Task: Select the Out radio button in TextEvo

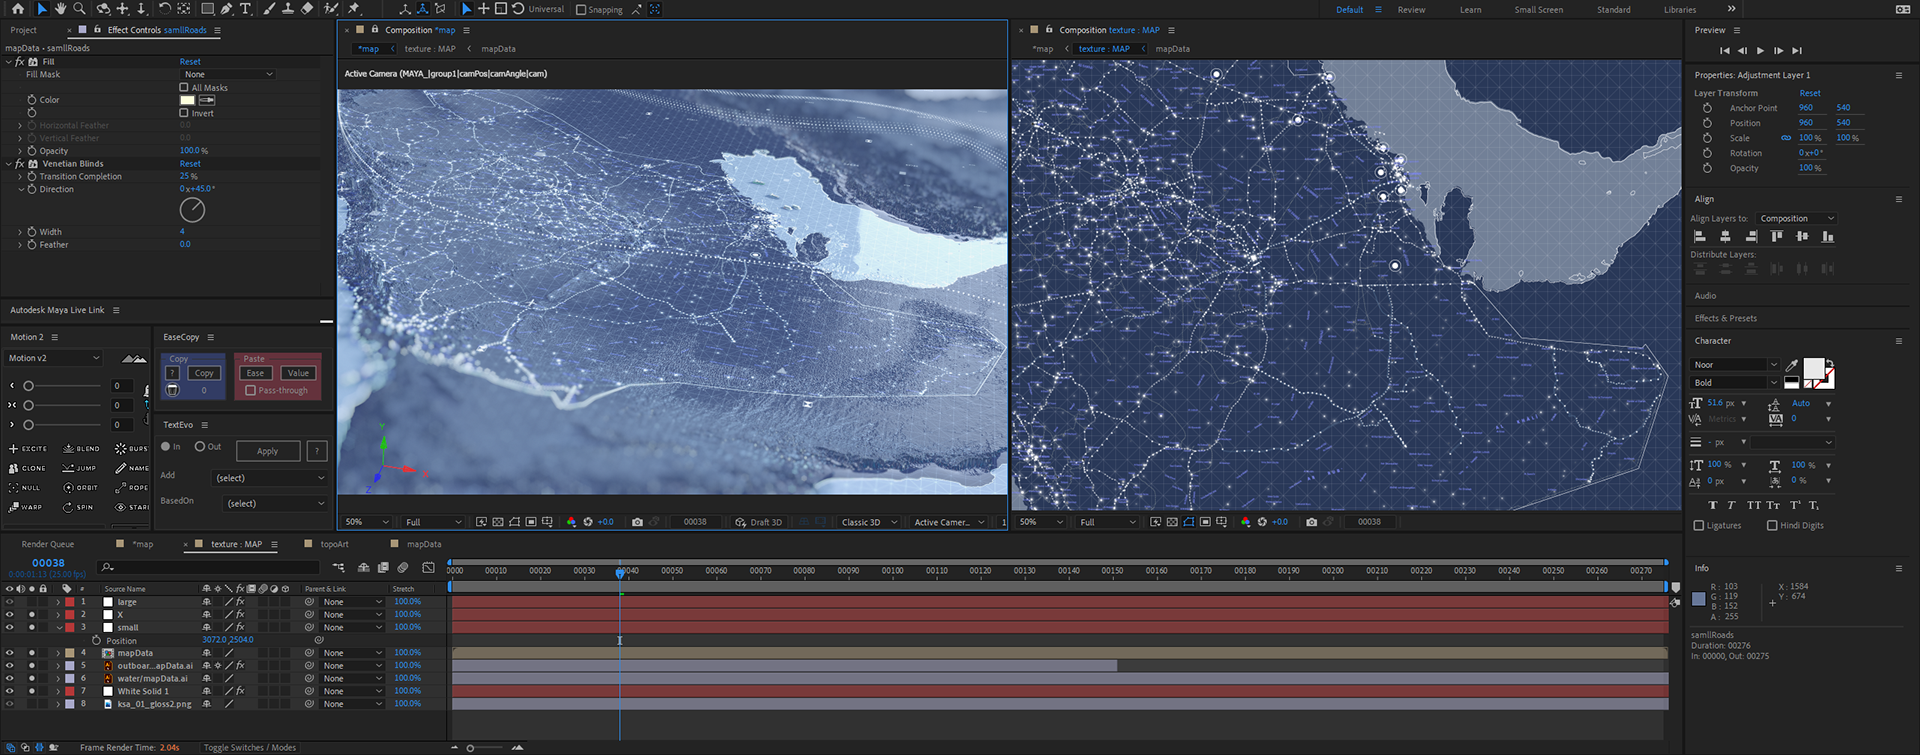Action: coord(200,447)
